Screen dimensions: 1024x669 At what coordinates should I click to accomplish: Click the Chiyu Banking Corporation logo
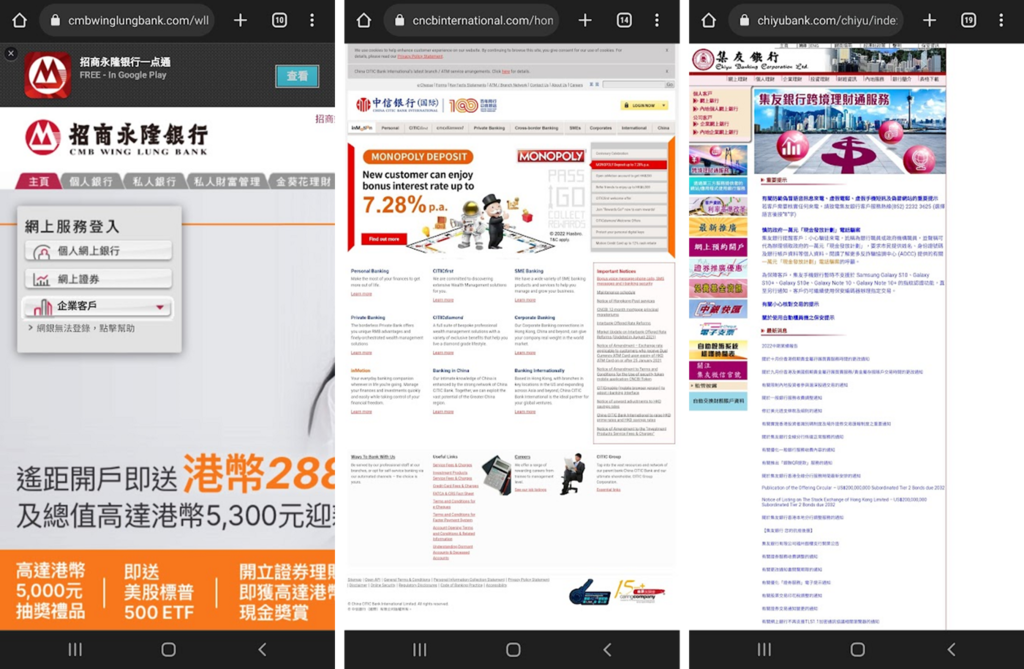(x=750, y=60)
